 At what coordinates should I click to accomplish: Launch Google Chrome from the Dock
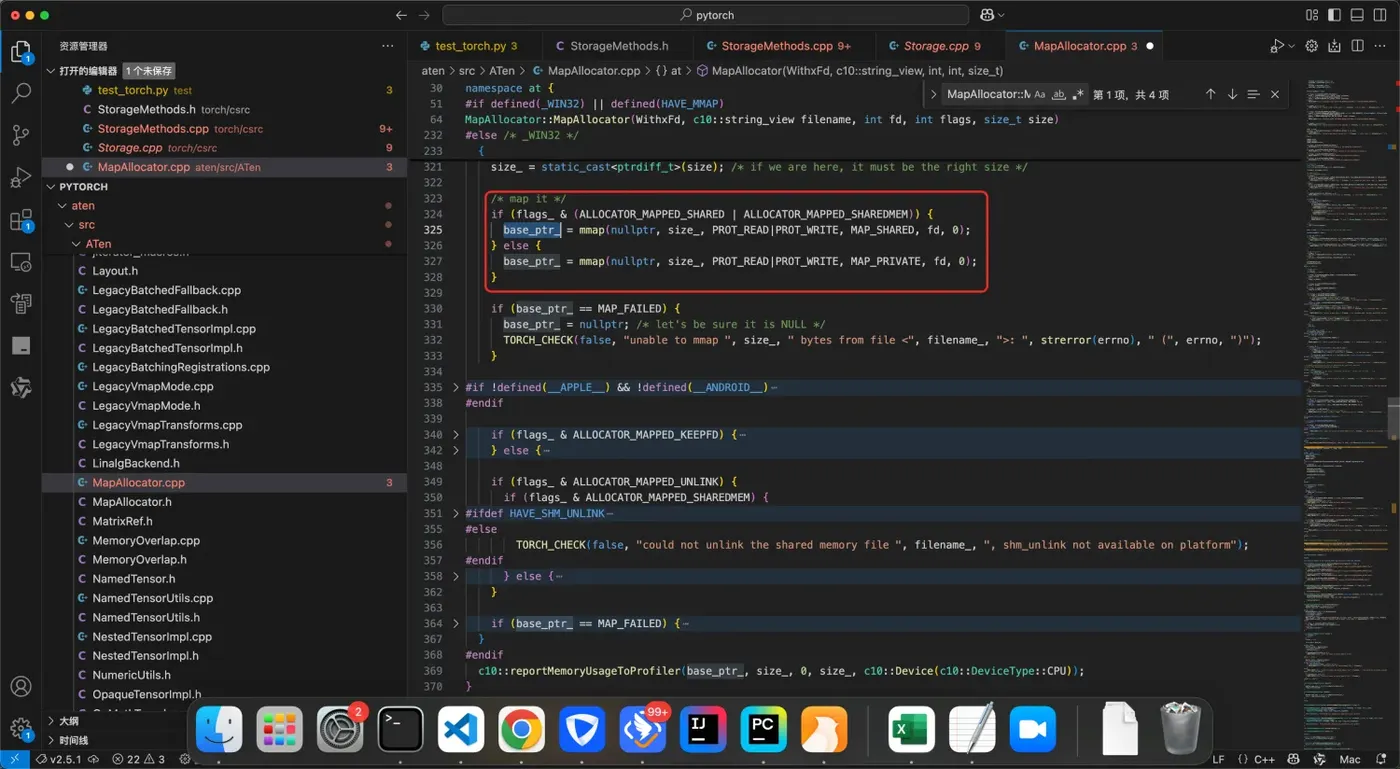[521, 729]
